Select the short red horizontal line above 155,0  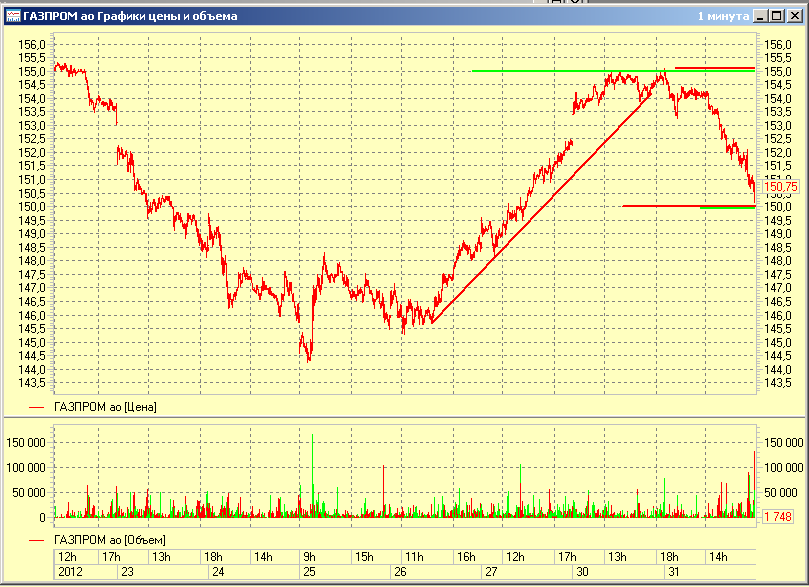(x=714, y=68)
